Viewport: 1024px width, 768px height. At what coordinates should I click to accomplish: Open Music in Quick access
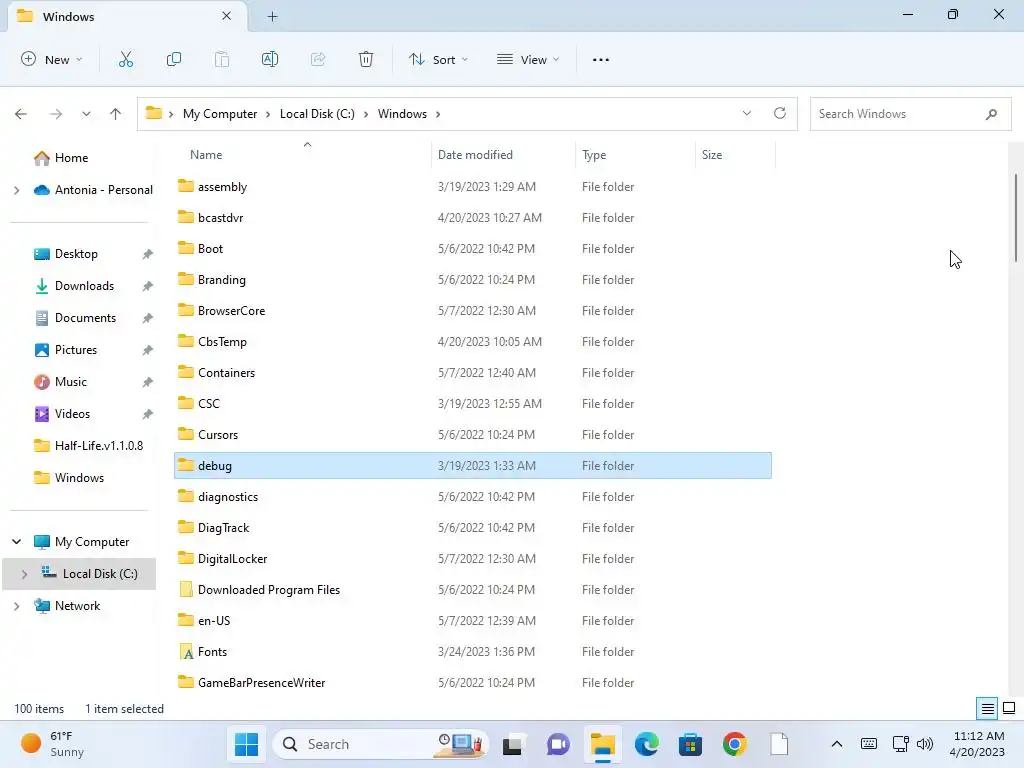coord(71,382)
